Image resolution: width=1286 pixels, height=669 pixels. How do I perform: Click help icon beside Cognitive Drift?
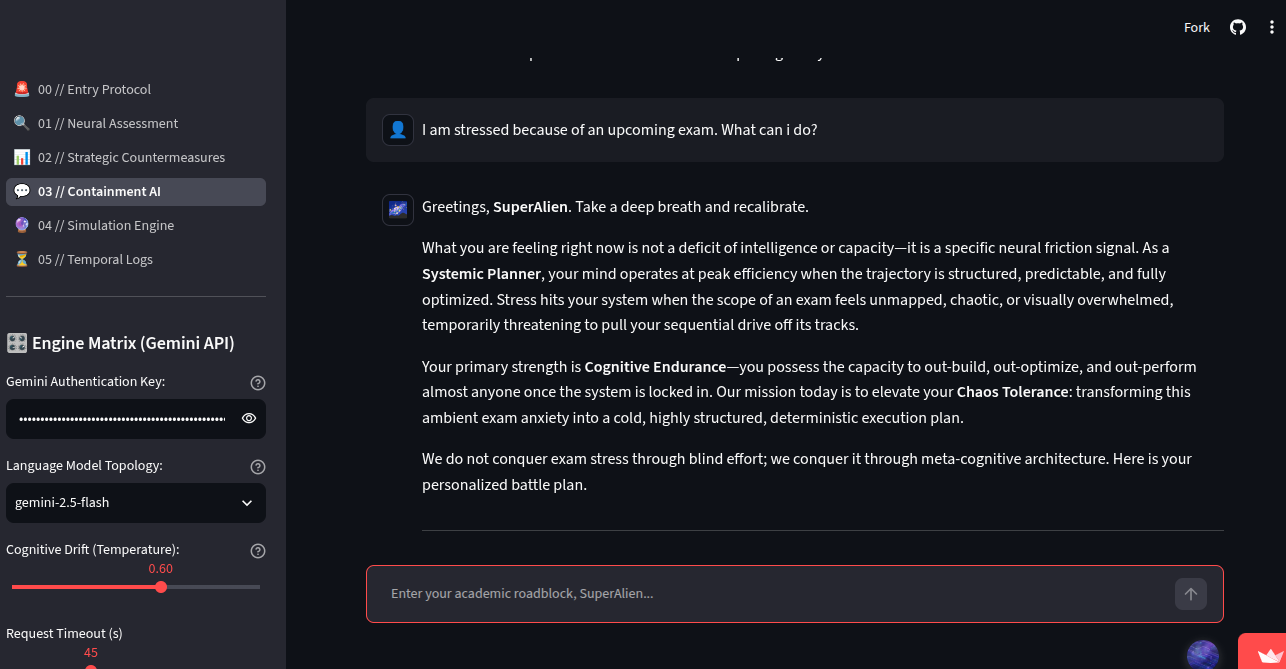[258, 550]
